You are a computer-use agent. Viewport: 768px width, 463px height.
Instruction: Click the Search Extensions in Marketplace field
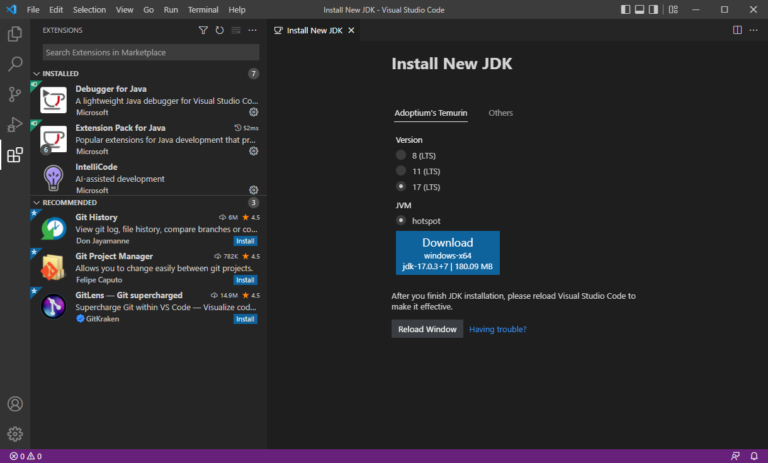(x=150, y=52)
